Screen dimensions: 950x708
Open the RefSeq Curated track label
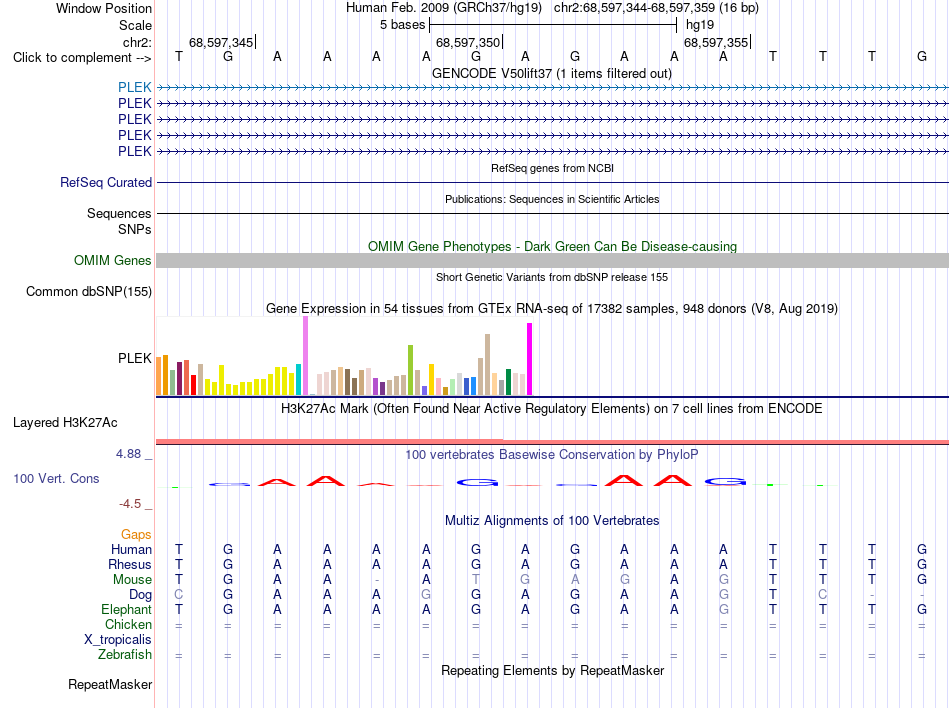coord(106,182)
